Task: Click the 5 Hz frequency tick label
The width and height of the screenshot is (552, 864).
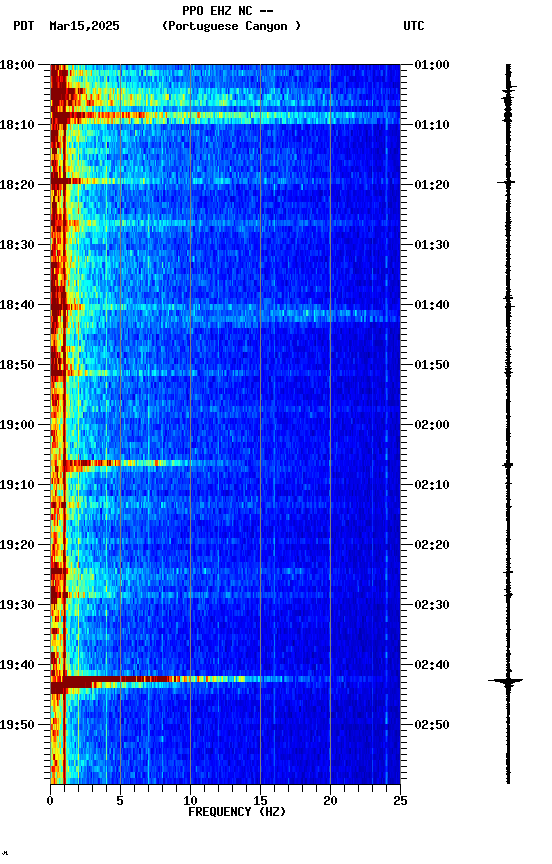Action: click(x=120, y=801)
